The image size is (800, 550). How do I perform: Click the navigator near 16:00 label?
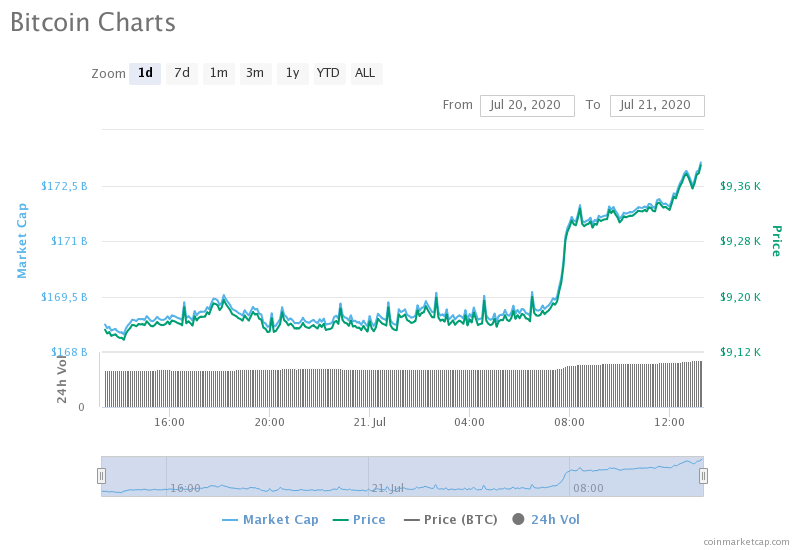click(185, 488)
